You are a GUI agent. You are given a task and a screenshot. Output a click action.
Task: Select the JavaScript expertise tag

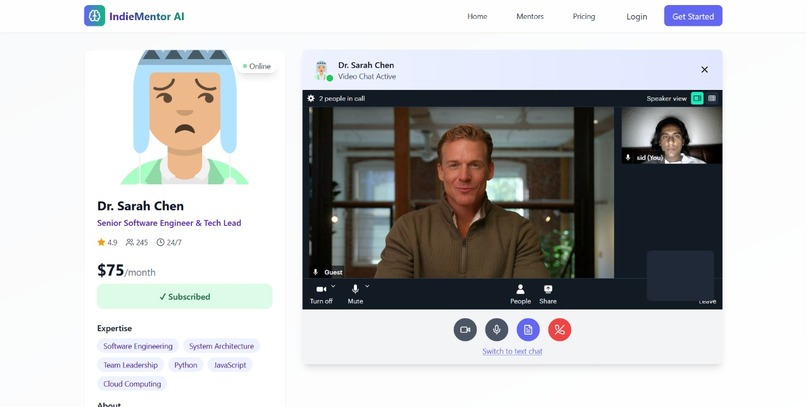click(x=230, y=365)
